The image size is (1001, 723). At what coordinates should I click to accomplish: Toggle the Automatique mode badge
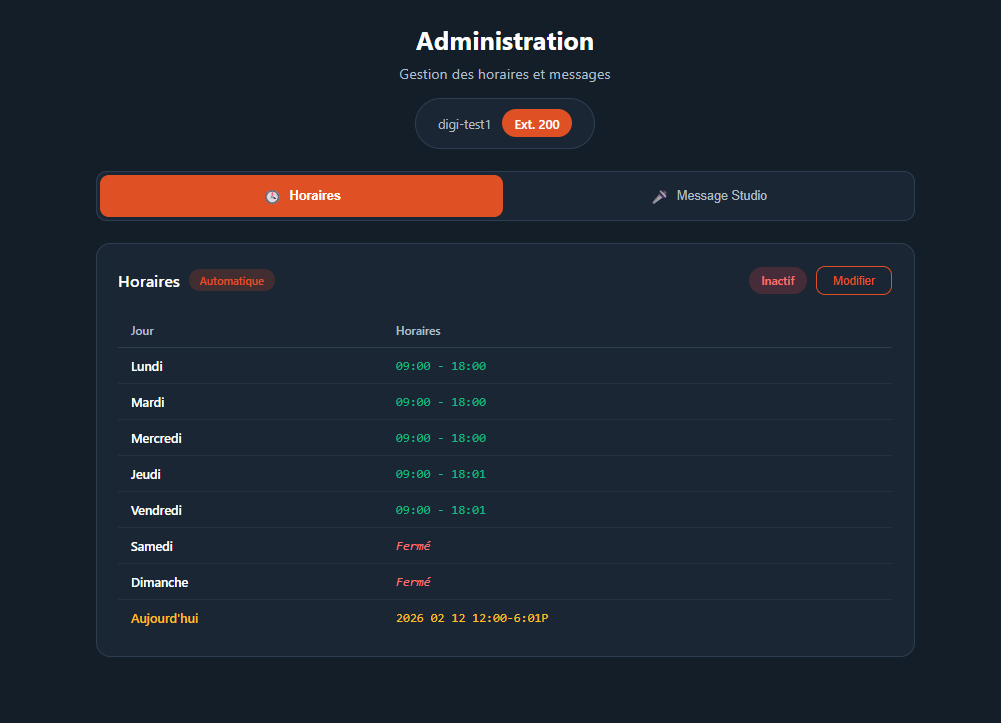(231, 280)
